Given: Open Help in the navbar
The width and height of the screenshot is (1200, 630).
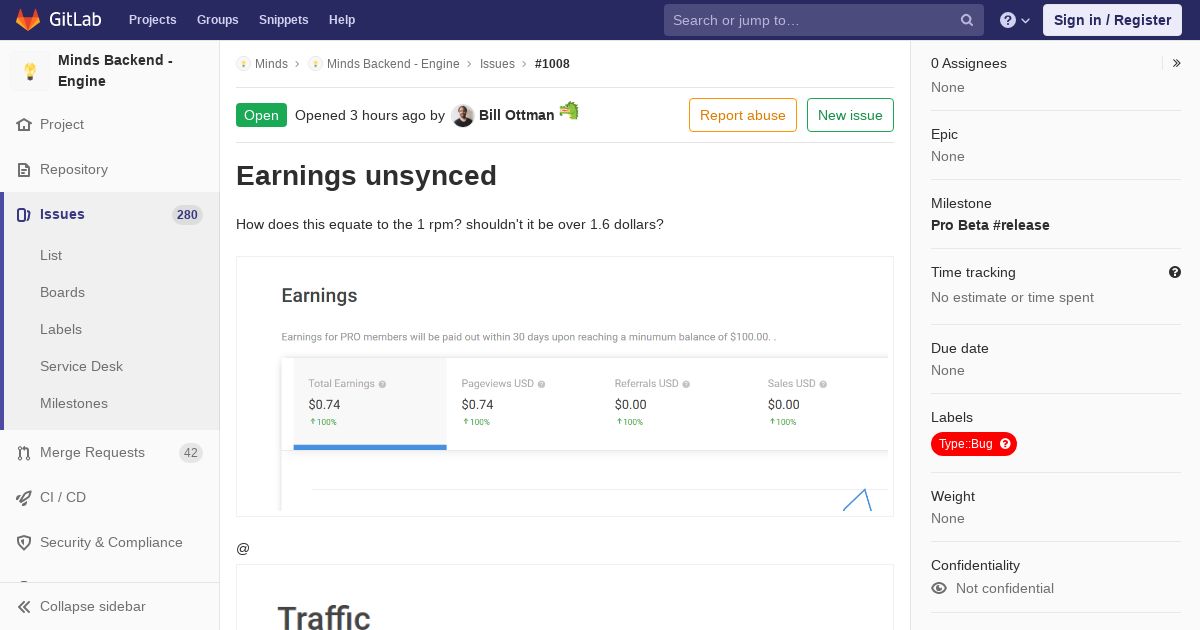Looking at the screenshot, I should 342,20.
